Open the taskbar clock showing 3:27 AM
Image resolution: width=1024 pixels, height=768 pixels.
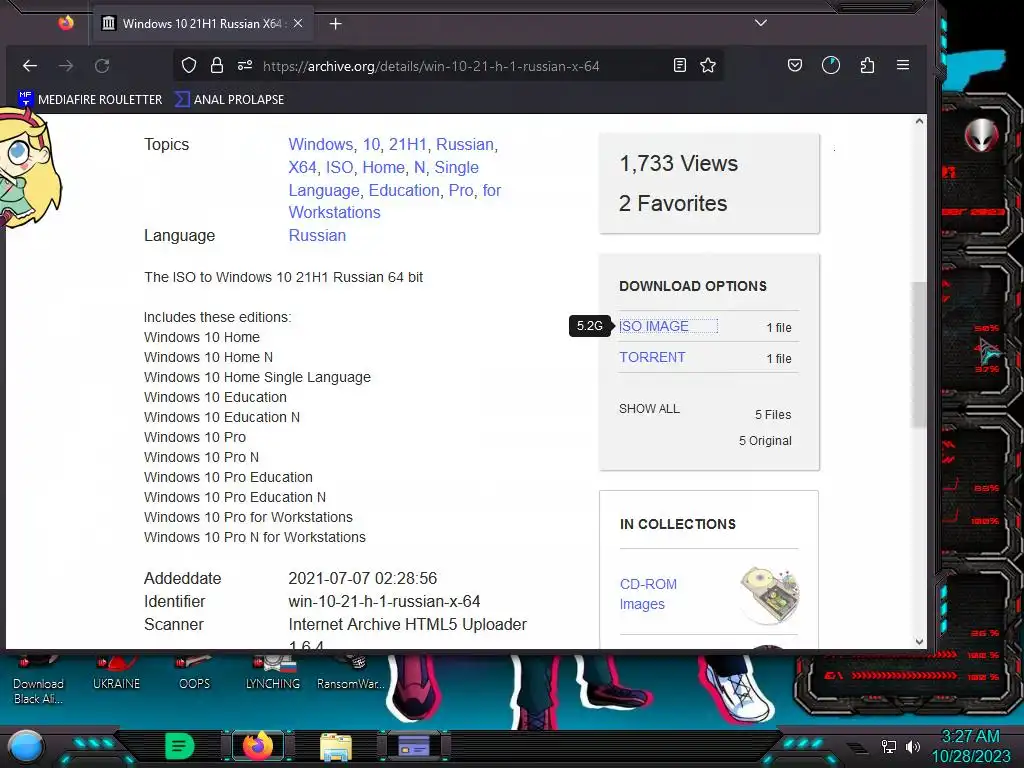(970, 746)
